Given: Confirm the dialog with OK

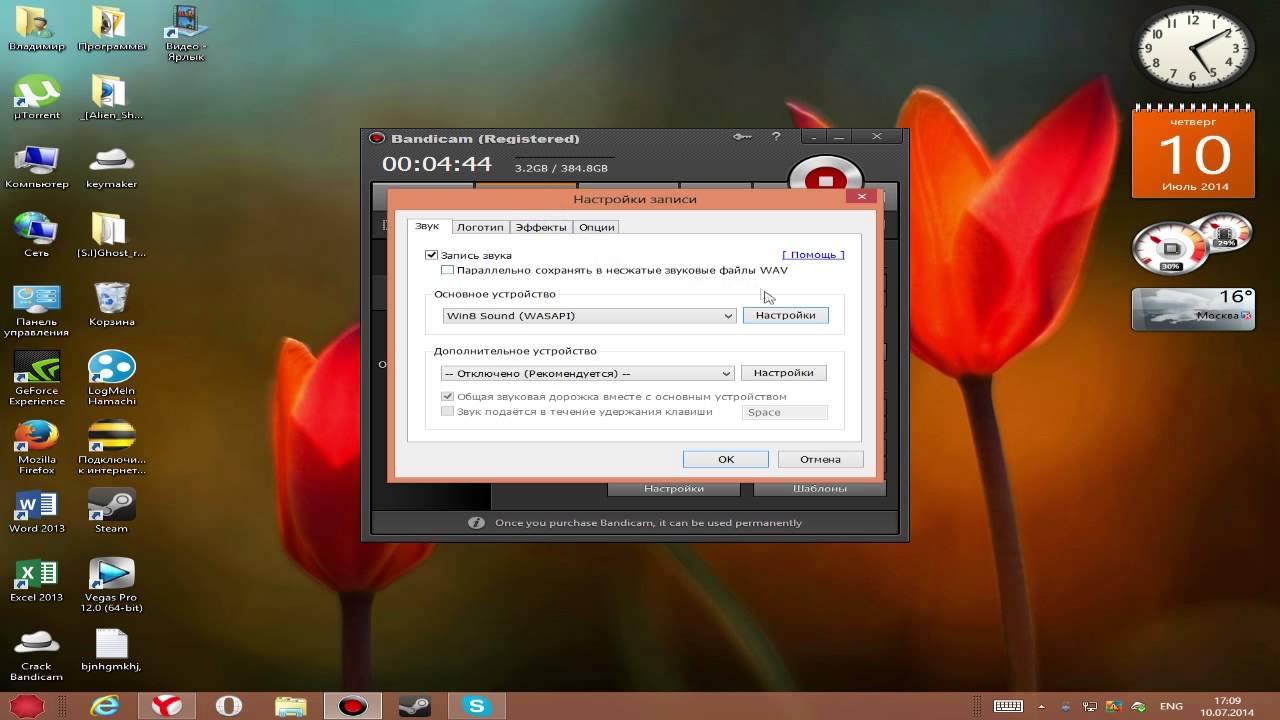Looking at the screenshot, I should tap(726, 459).
